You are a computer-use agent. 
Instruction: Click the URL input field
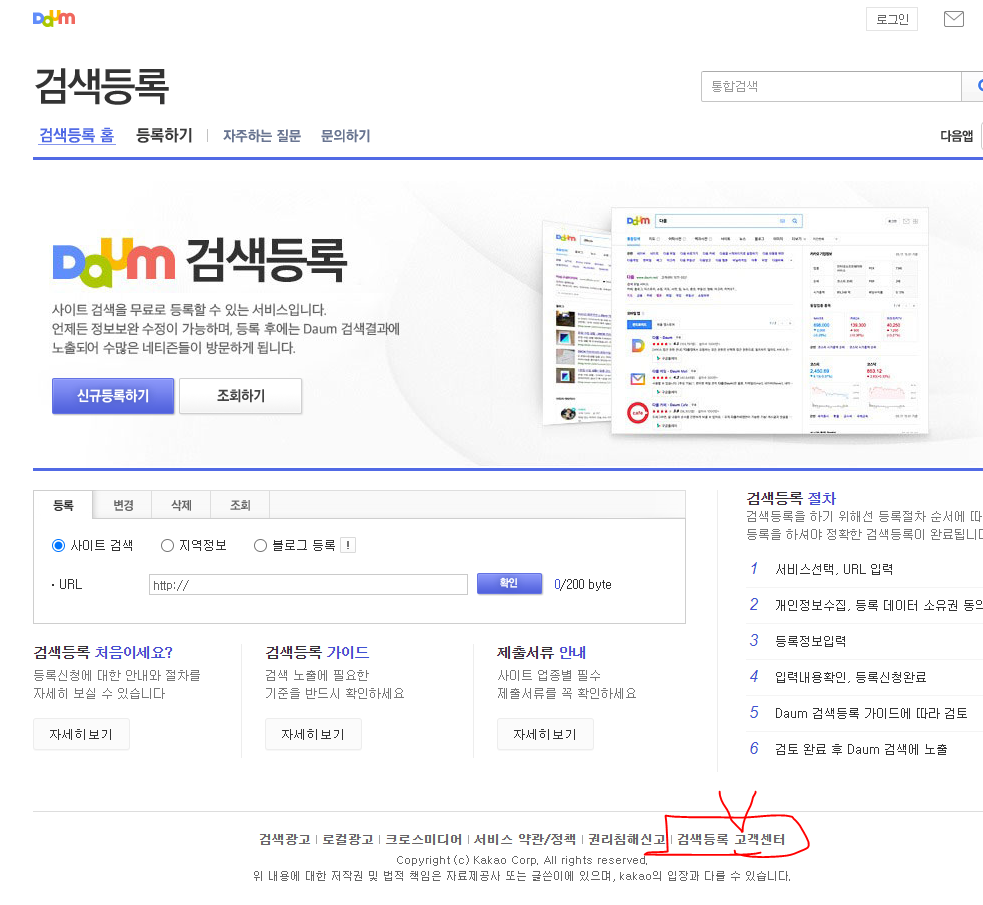coord(308,585)
